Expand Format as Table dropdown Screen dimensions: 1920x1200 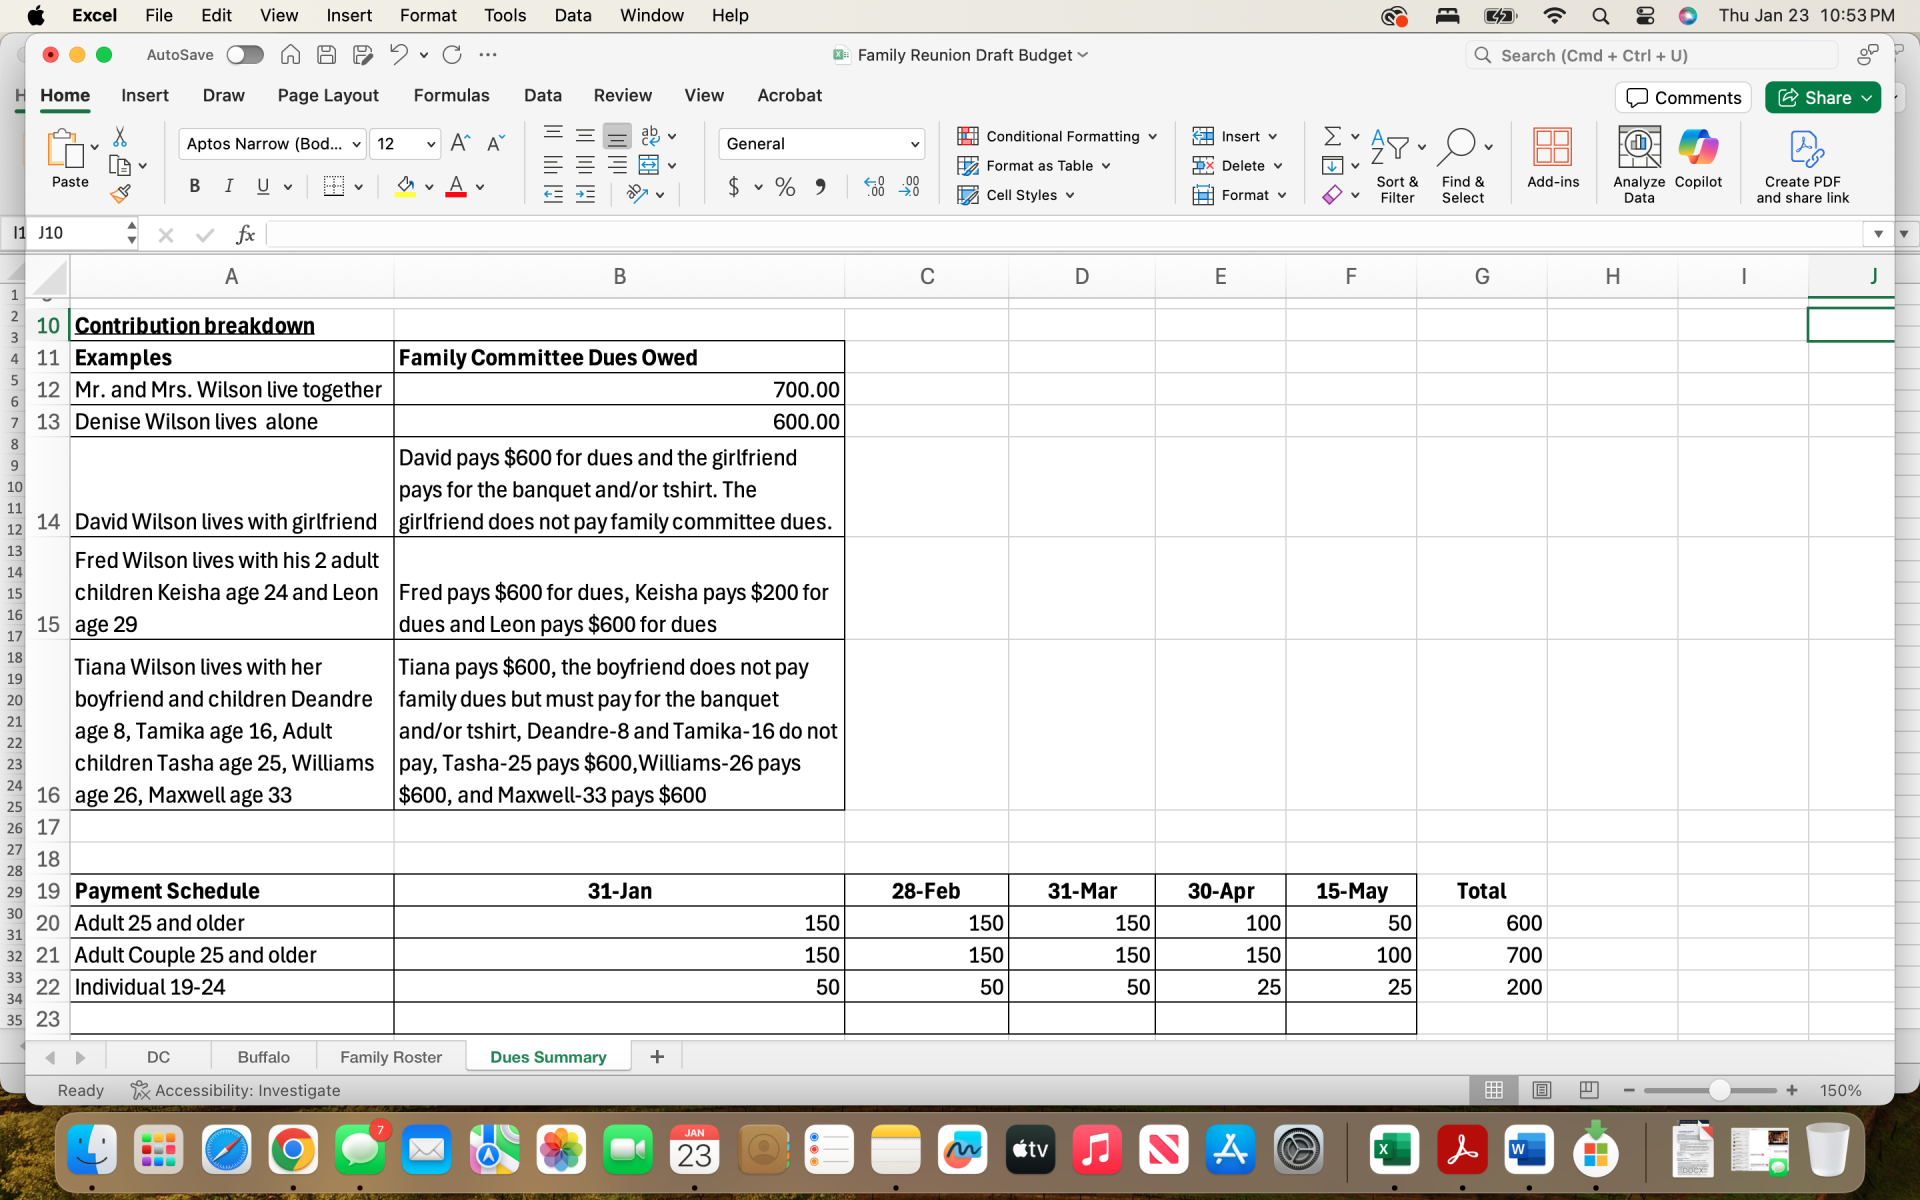(x=1106, y=166)
